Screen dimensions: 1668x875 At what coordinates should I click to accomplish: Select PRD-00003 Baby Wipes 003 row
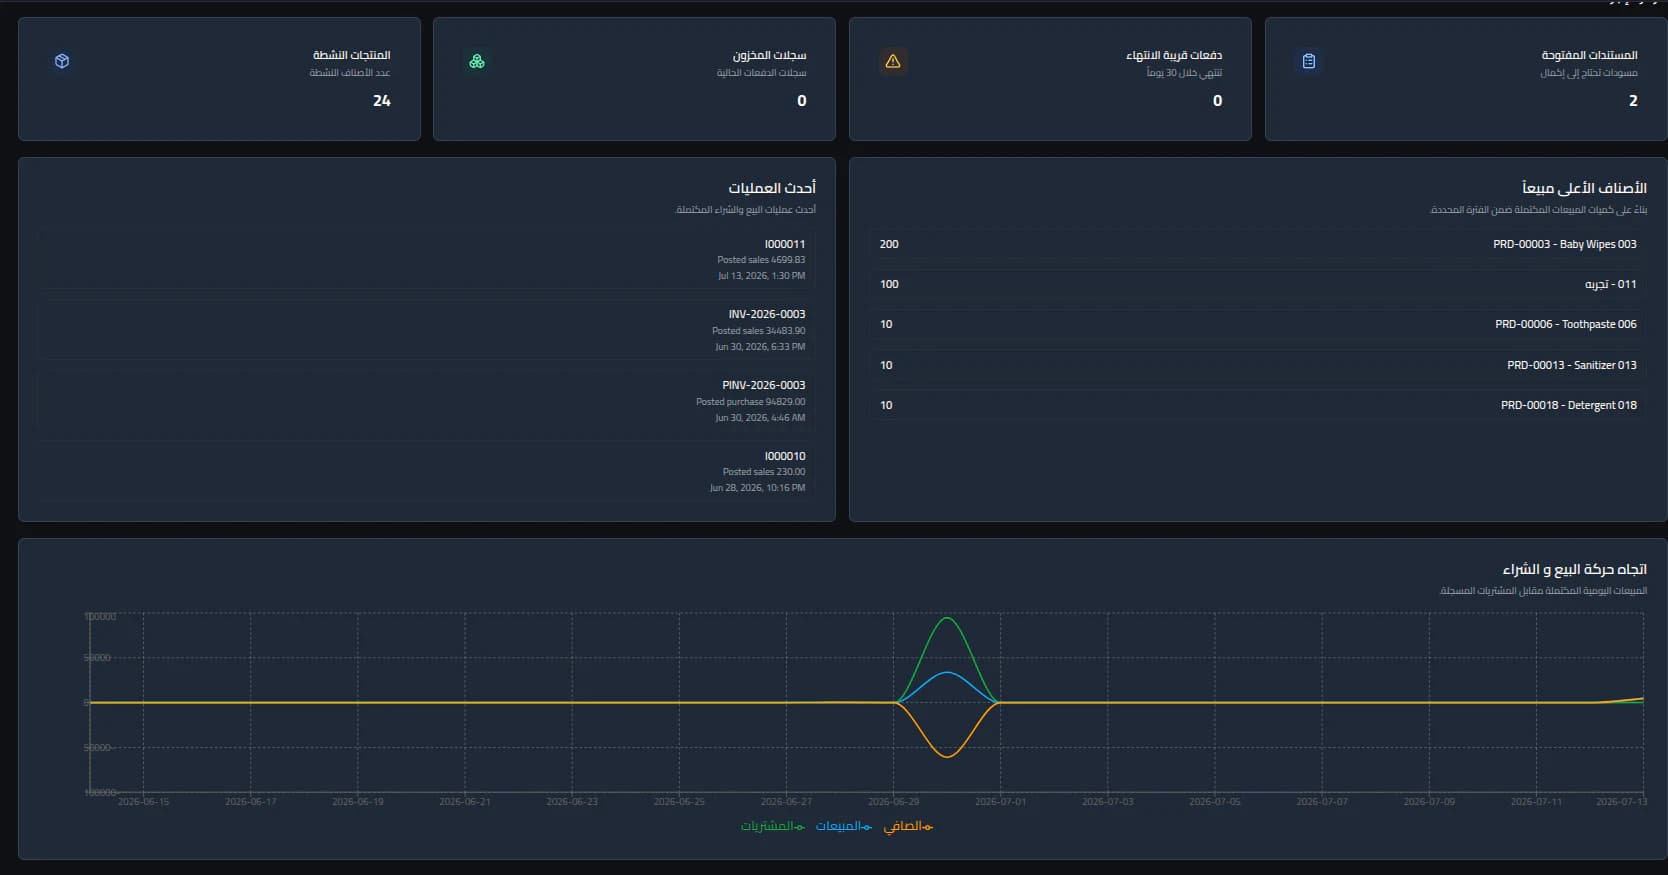pyautogui.click(x=1258, y=244)
